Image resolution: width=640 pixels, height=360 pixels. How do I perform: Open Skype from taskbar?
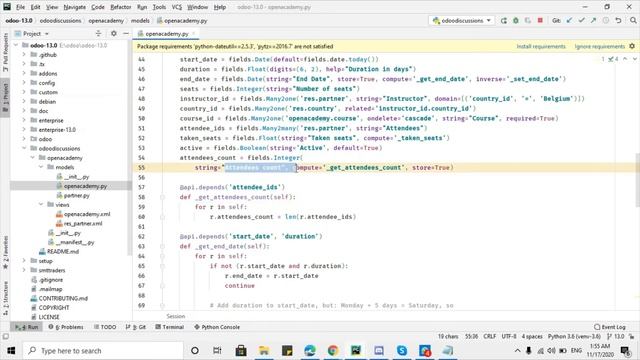point(402,351)
